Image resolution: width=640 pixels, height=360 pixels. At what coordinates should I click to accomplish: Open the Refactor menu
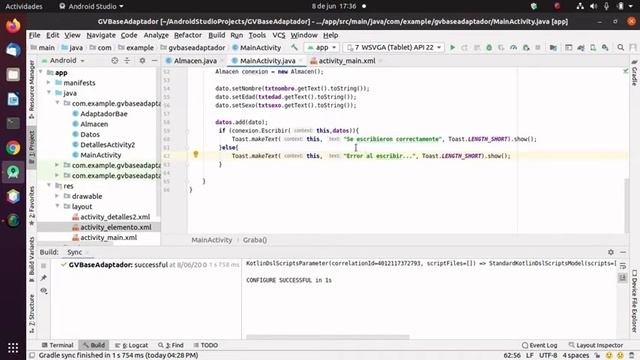188,35
